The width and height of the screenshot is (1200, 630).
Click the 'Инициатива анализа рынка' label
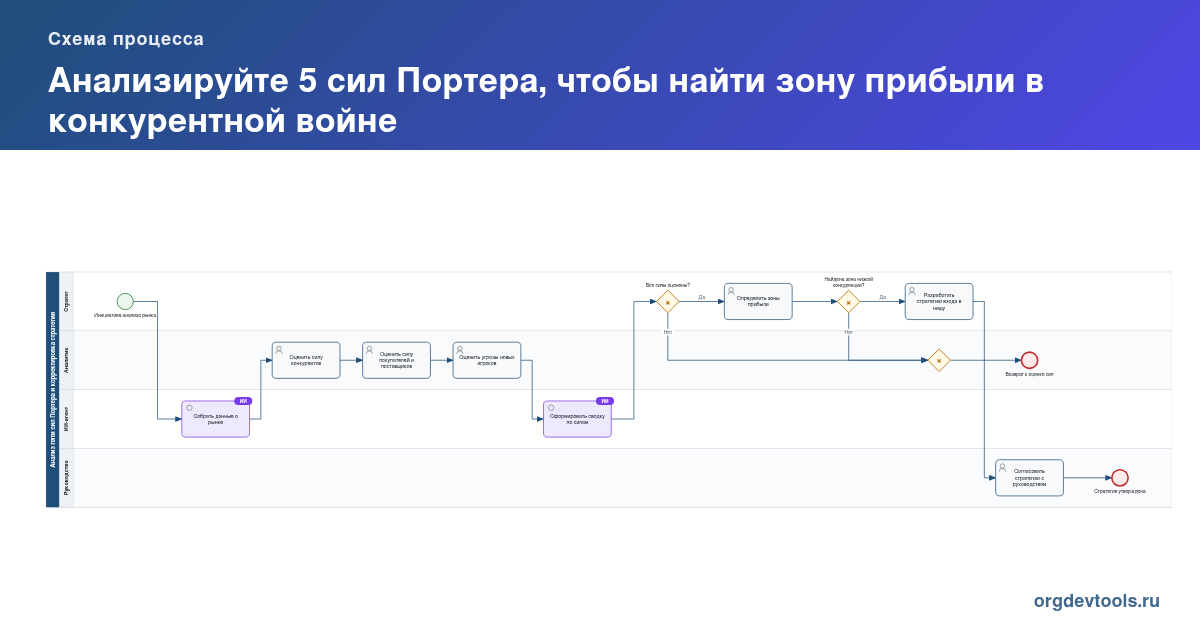125,315
